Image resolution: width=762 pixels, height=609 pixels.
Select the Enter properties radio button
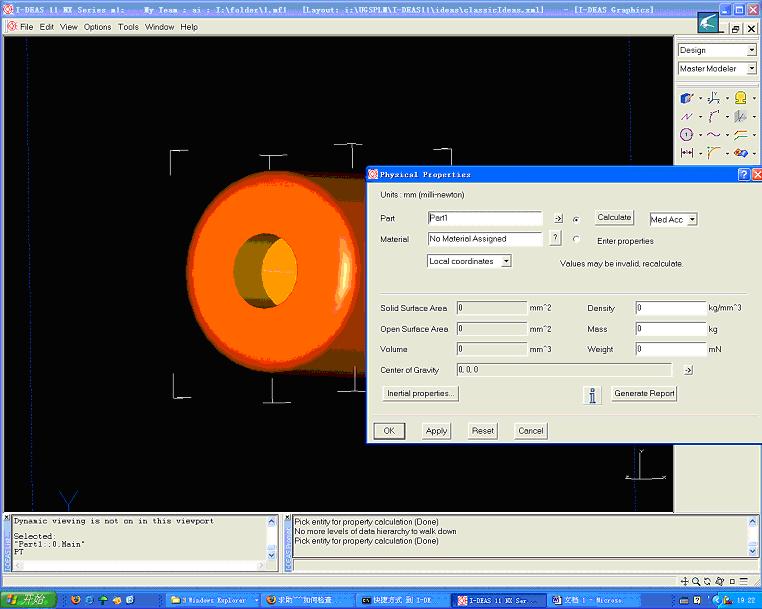576,239
